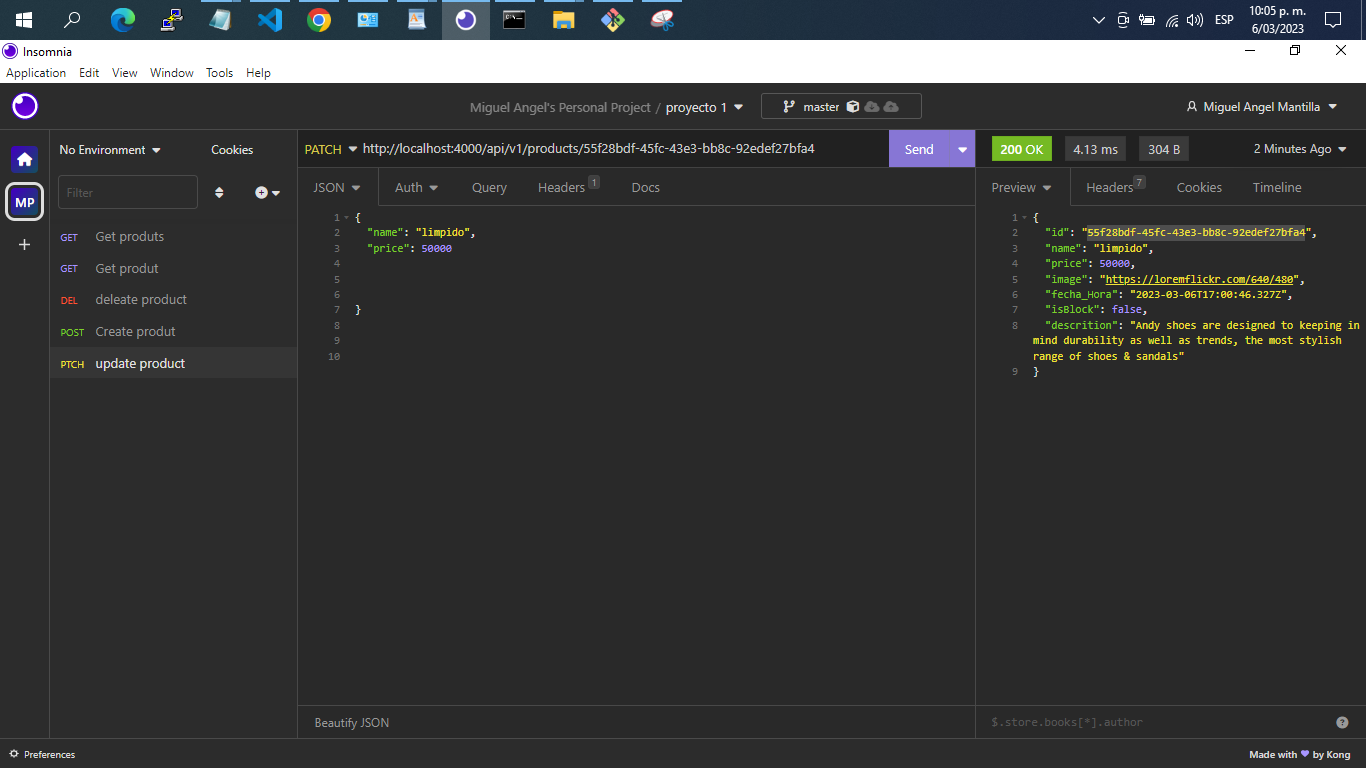Open the Tools menu
1366x768 pixels.
point(219,72)
